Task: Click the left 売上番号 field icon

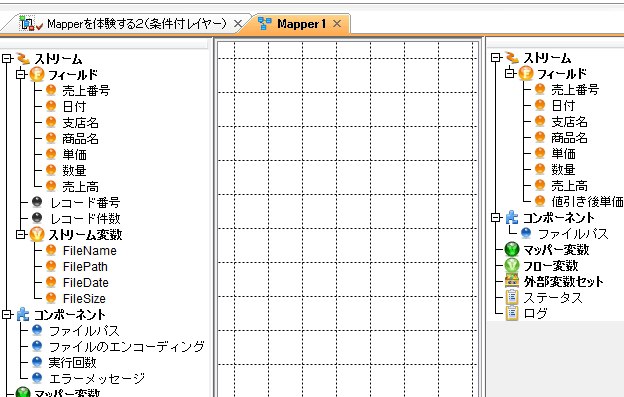Action: 51,90
